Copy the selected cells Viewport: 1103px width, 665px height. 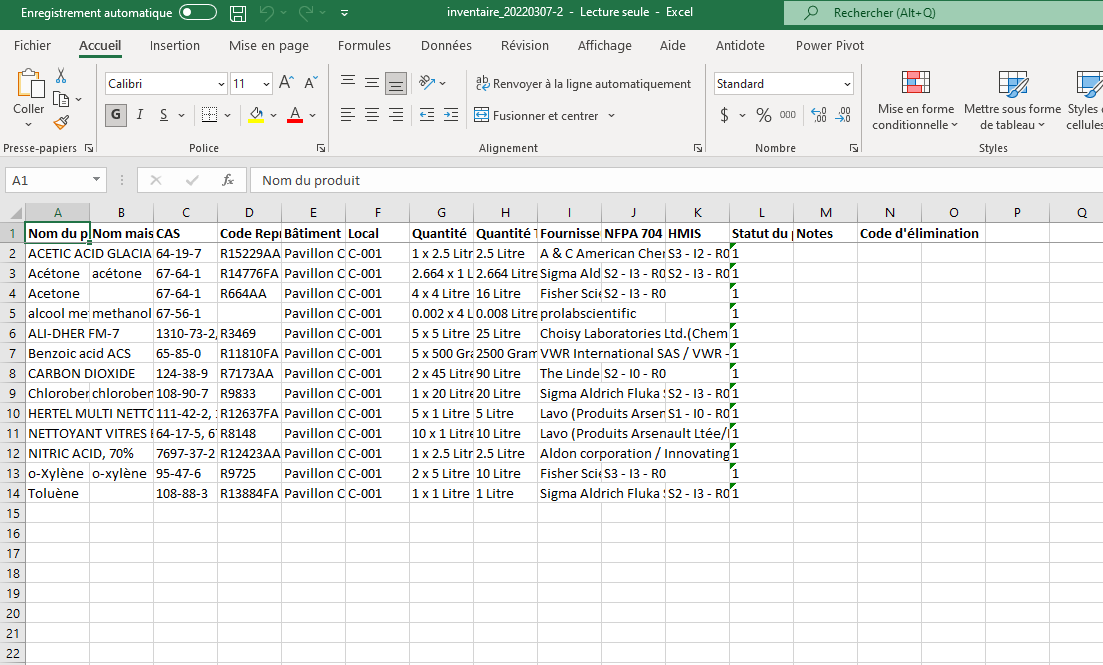click(x=61, y=99)
